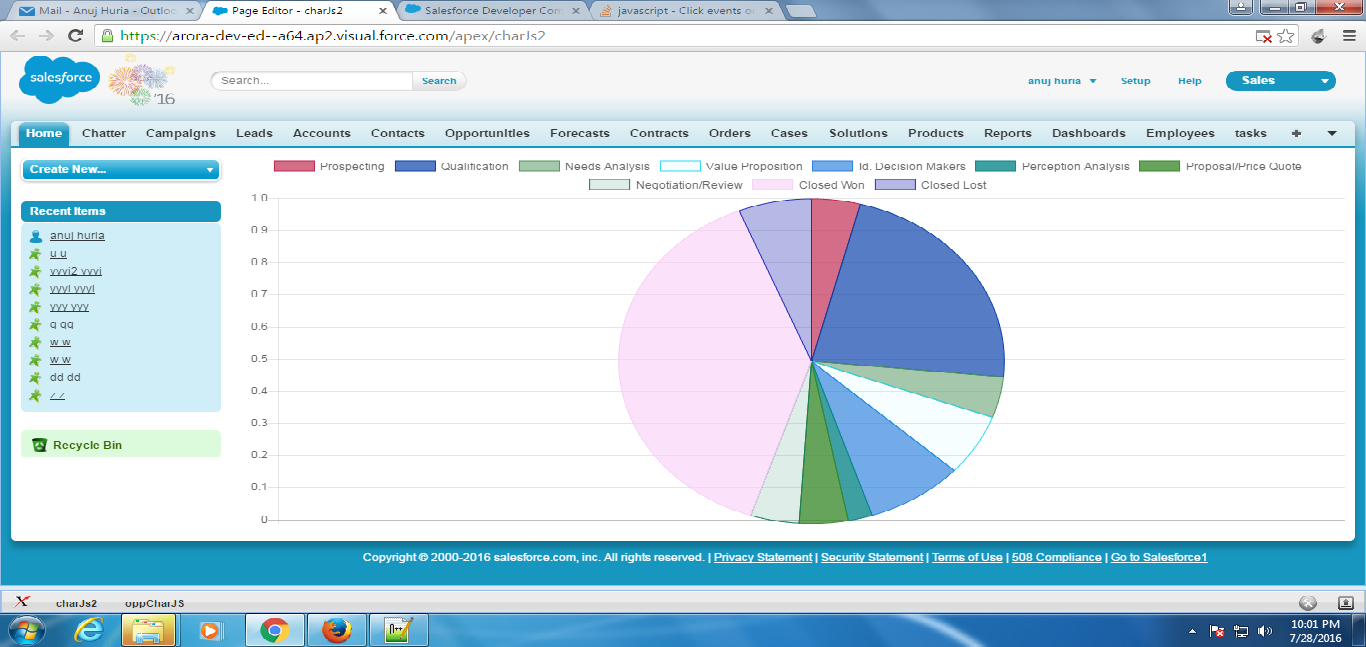1366x647 pixels.
Task: Click the X icon in the developer console bar
Action: tap(22, 602)
